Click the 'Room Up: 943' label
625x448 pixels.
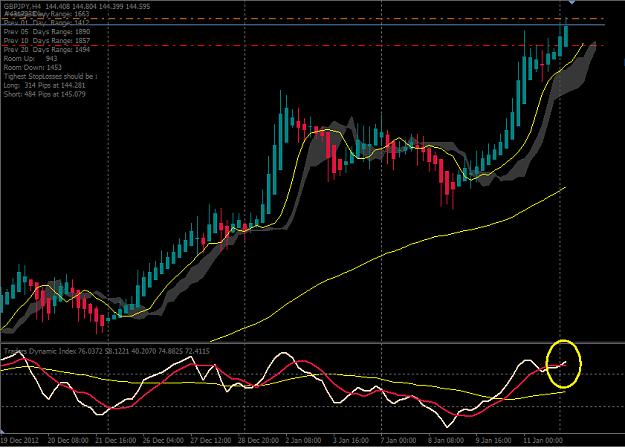pyautogui.click(x=30, y=59)
